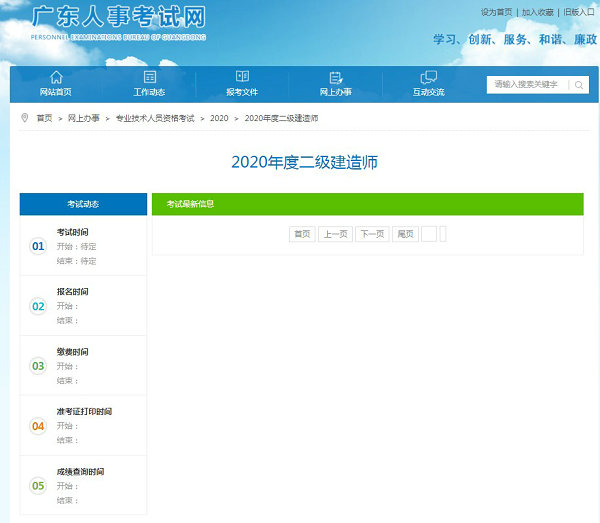Click the 设为首页 link
This screenshot has height=523, width=600.
pos(496,12)
